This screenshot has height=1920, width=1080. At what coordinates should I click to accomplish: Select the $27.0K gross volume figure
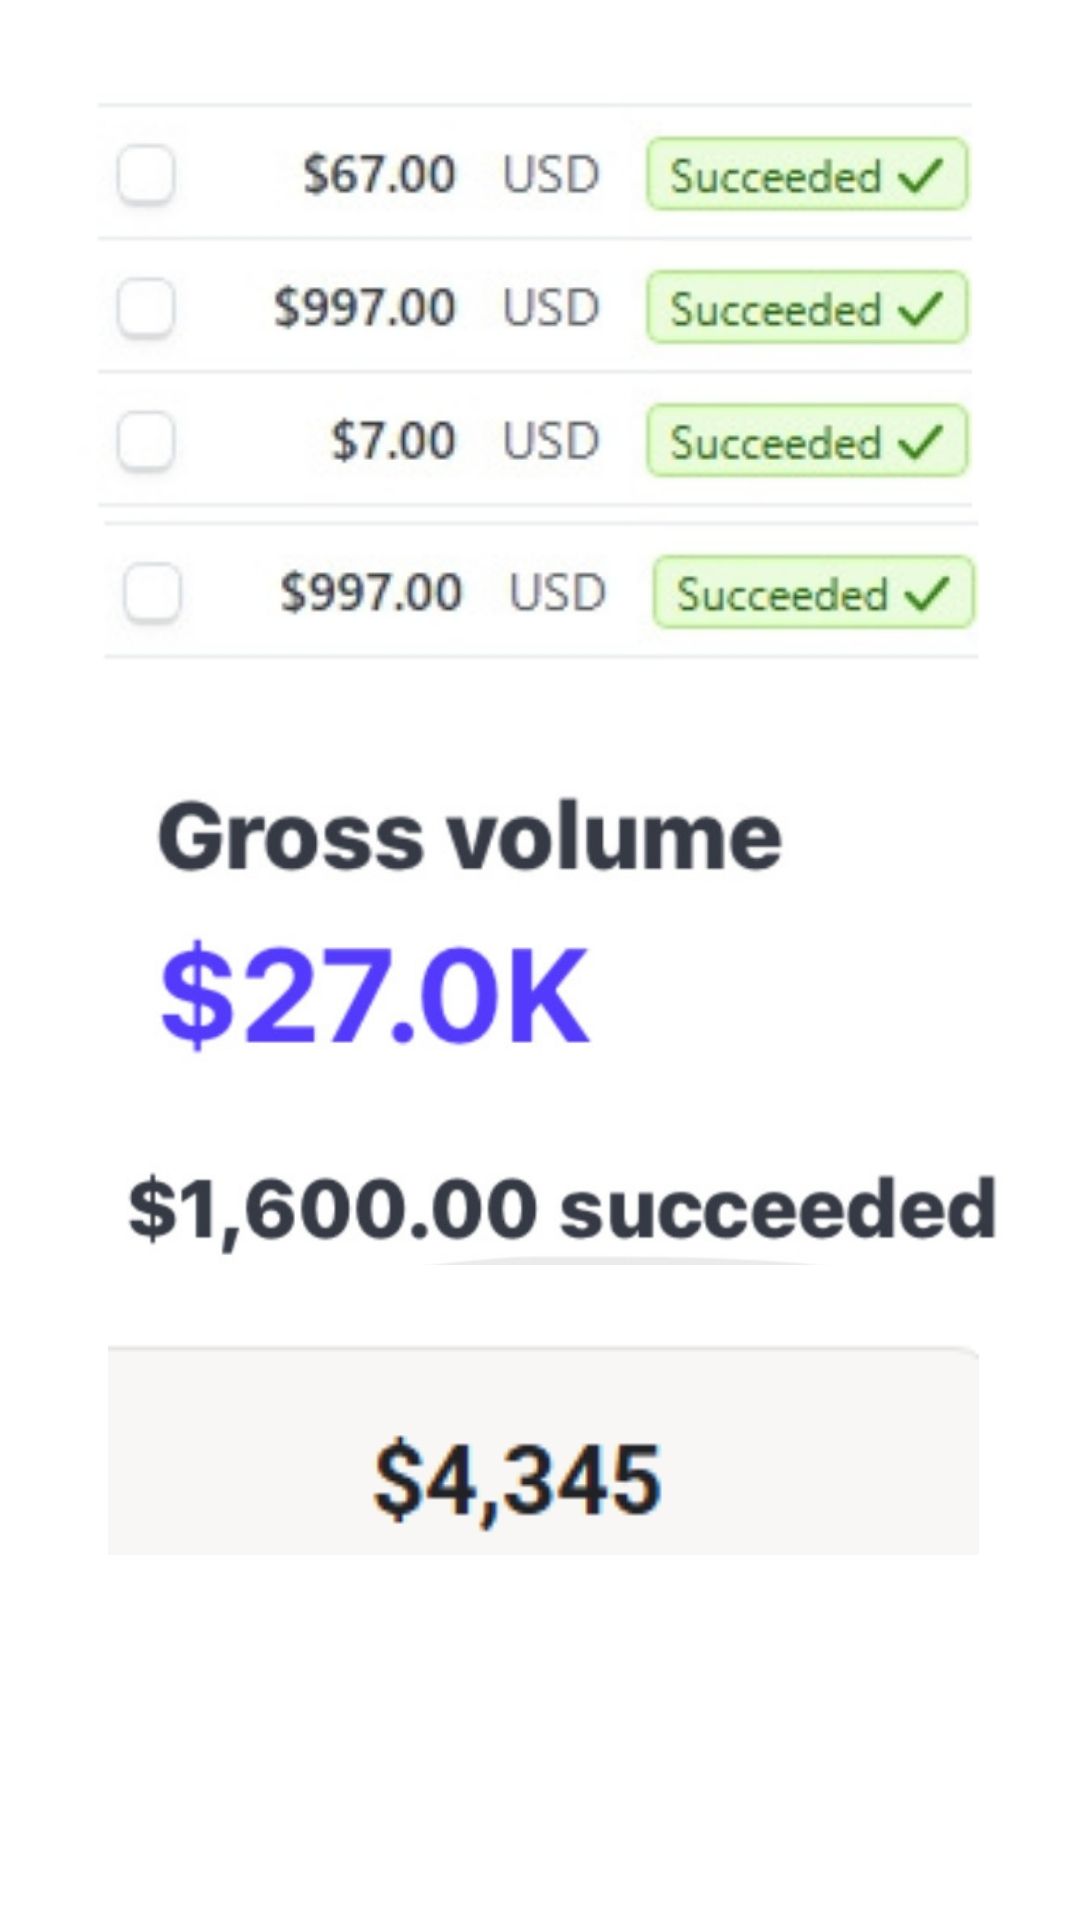click(x=375, y=995)
